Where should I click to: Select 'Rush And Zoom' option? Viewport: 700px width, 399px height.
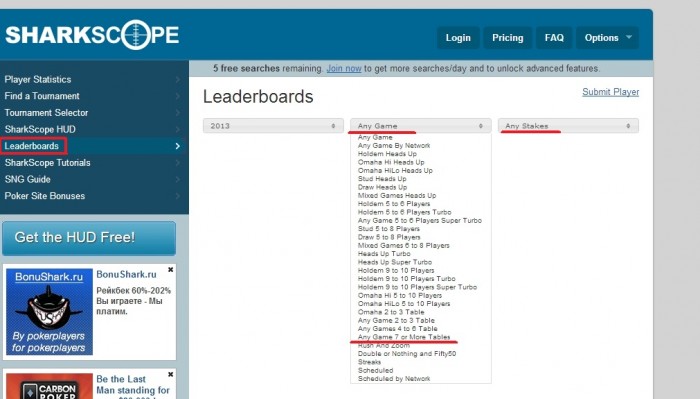pyautogui.click(x=383, y=345)
